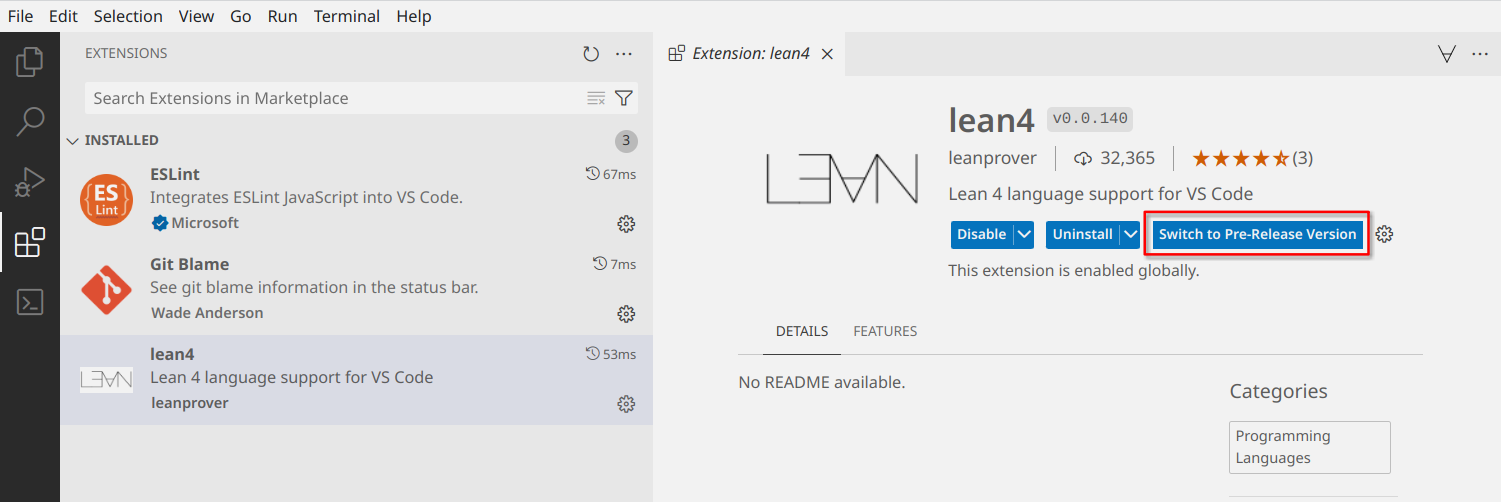Select the ESLint extension row
The image size is (1501, 502).
point(356,200)
